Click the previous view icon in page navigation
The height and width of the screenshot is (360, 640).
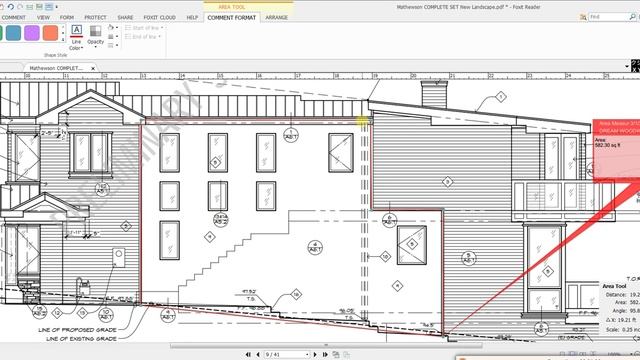click(336, 354)
